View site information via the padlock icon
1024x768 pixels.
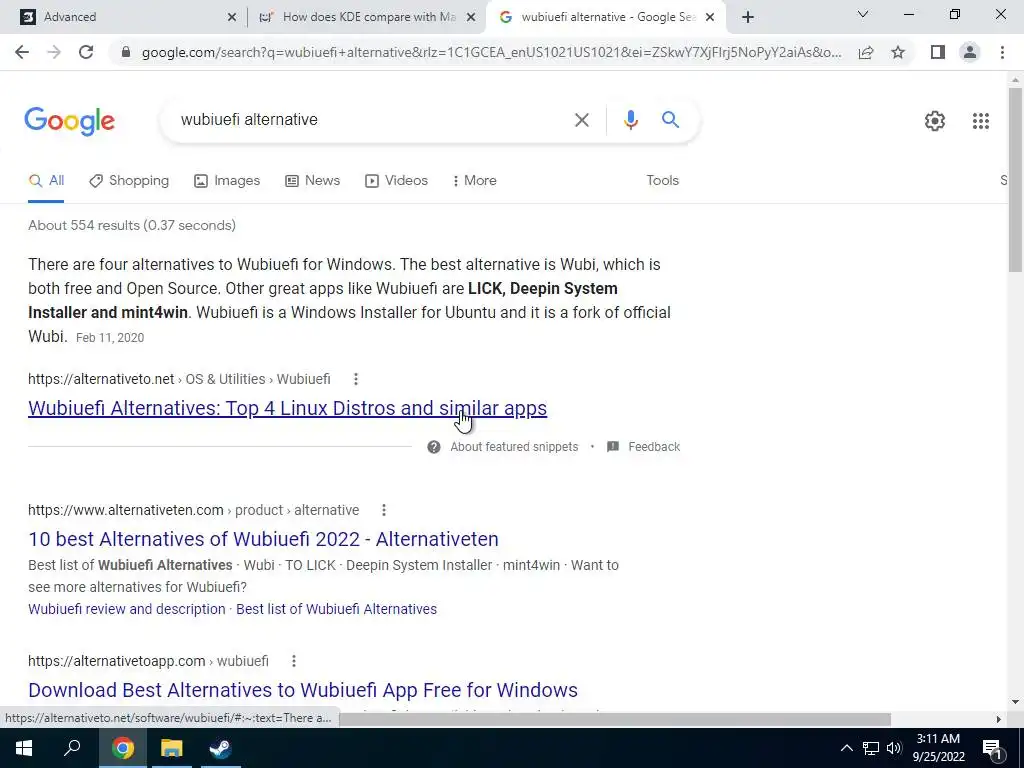[126, 52]
